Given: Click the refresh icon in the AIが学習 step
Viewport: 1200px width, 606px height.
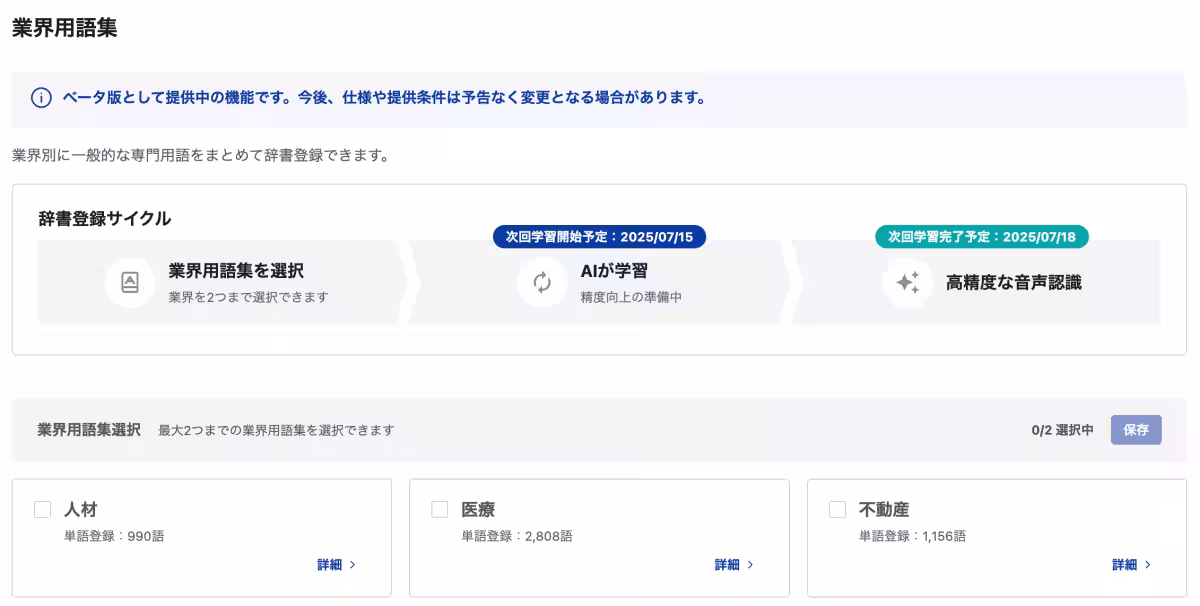Looking at the screenshot, I should pos(542,283).
